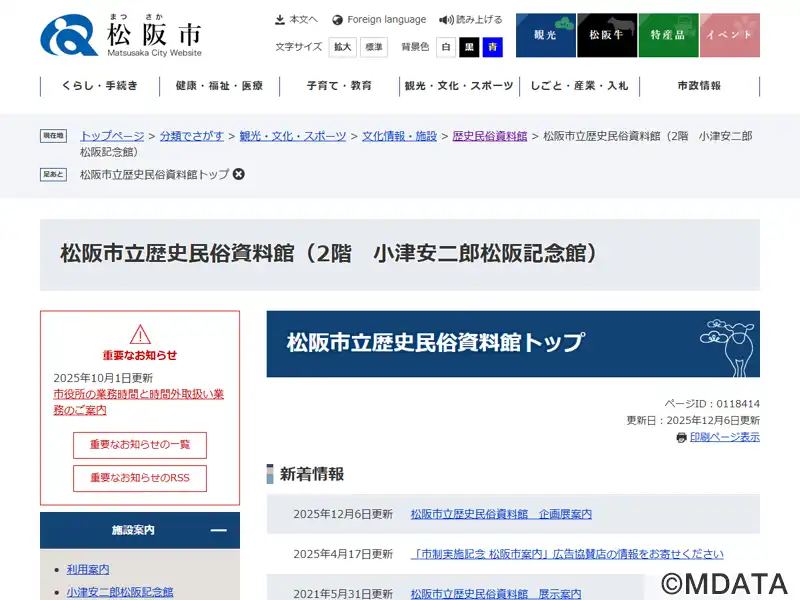Click 重要なお知らせのRSS button
Screen dimensions: 800x600
(x=140, y=478)
